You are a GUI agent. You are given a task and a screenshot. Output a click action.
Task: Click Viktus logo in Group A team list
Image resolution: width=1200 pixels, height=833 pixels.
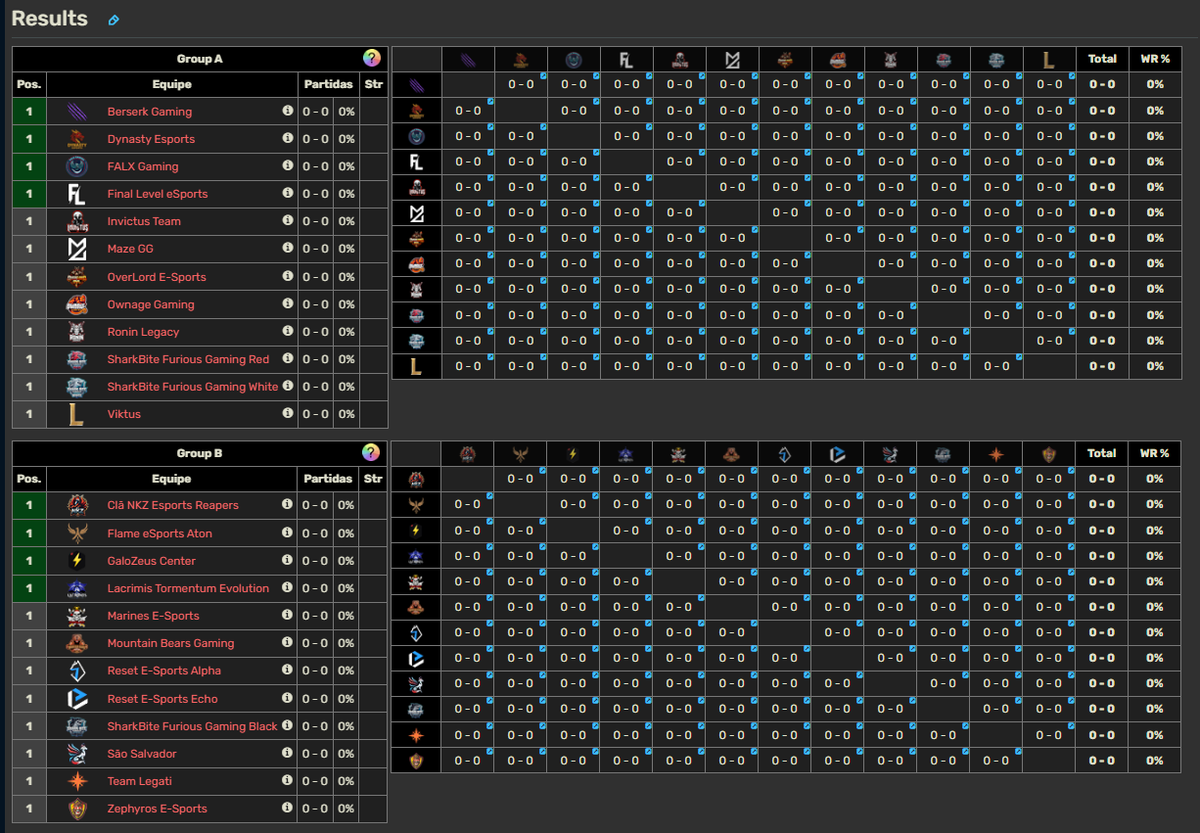77,414
